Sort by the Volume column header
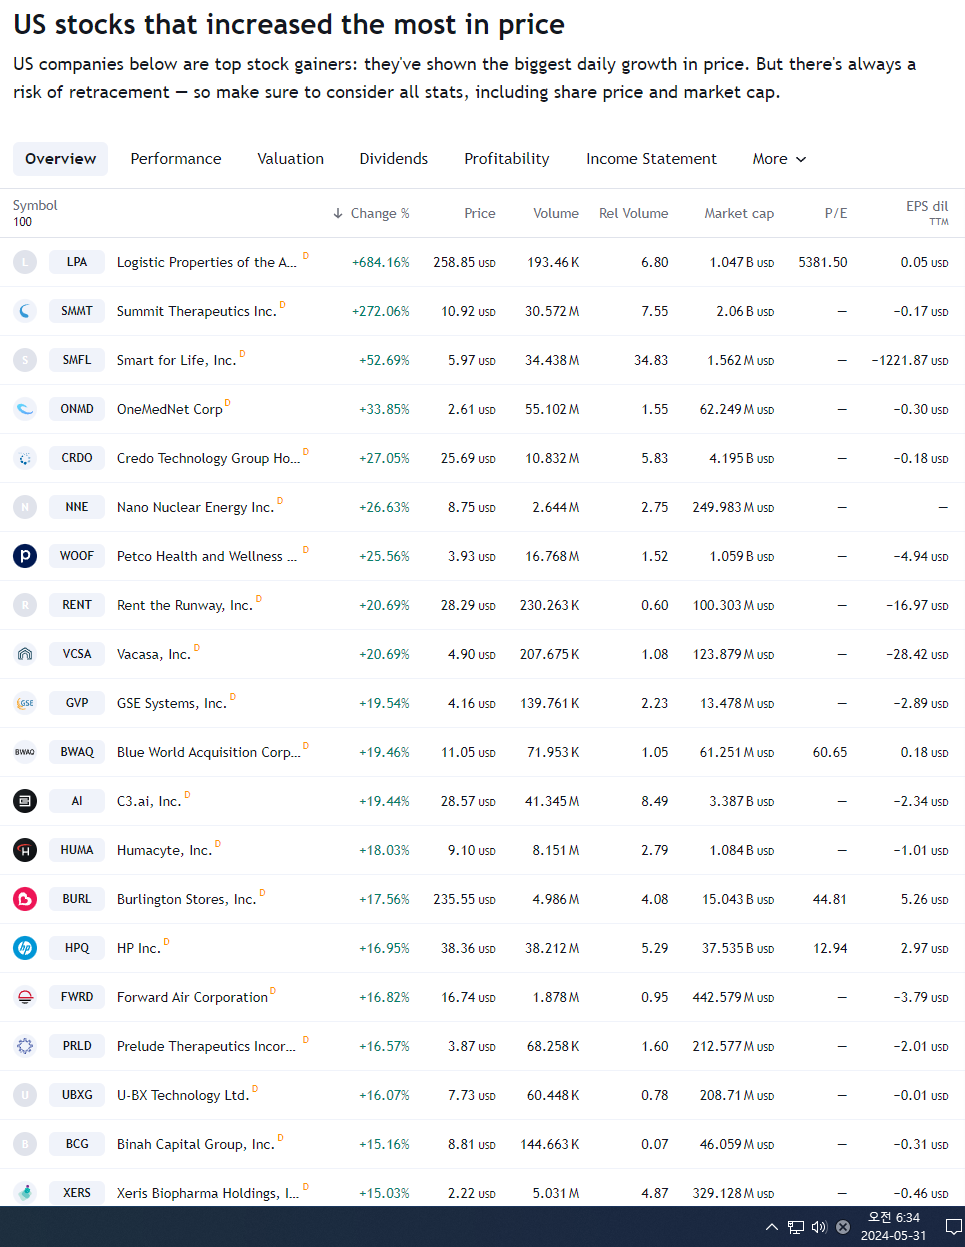Viewport: 965px width, 1247px height. [x=556, y=213]
